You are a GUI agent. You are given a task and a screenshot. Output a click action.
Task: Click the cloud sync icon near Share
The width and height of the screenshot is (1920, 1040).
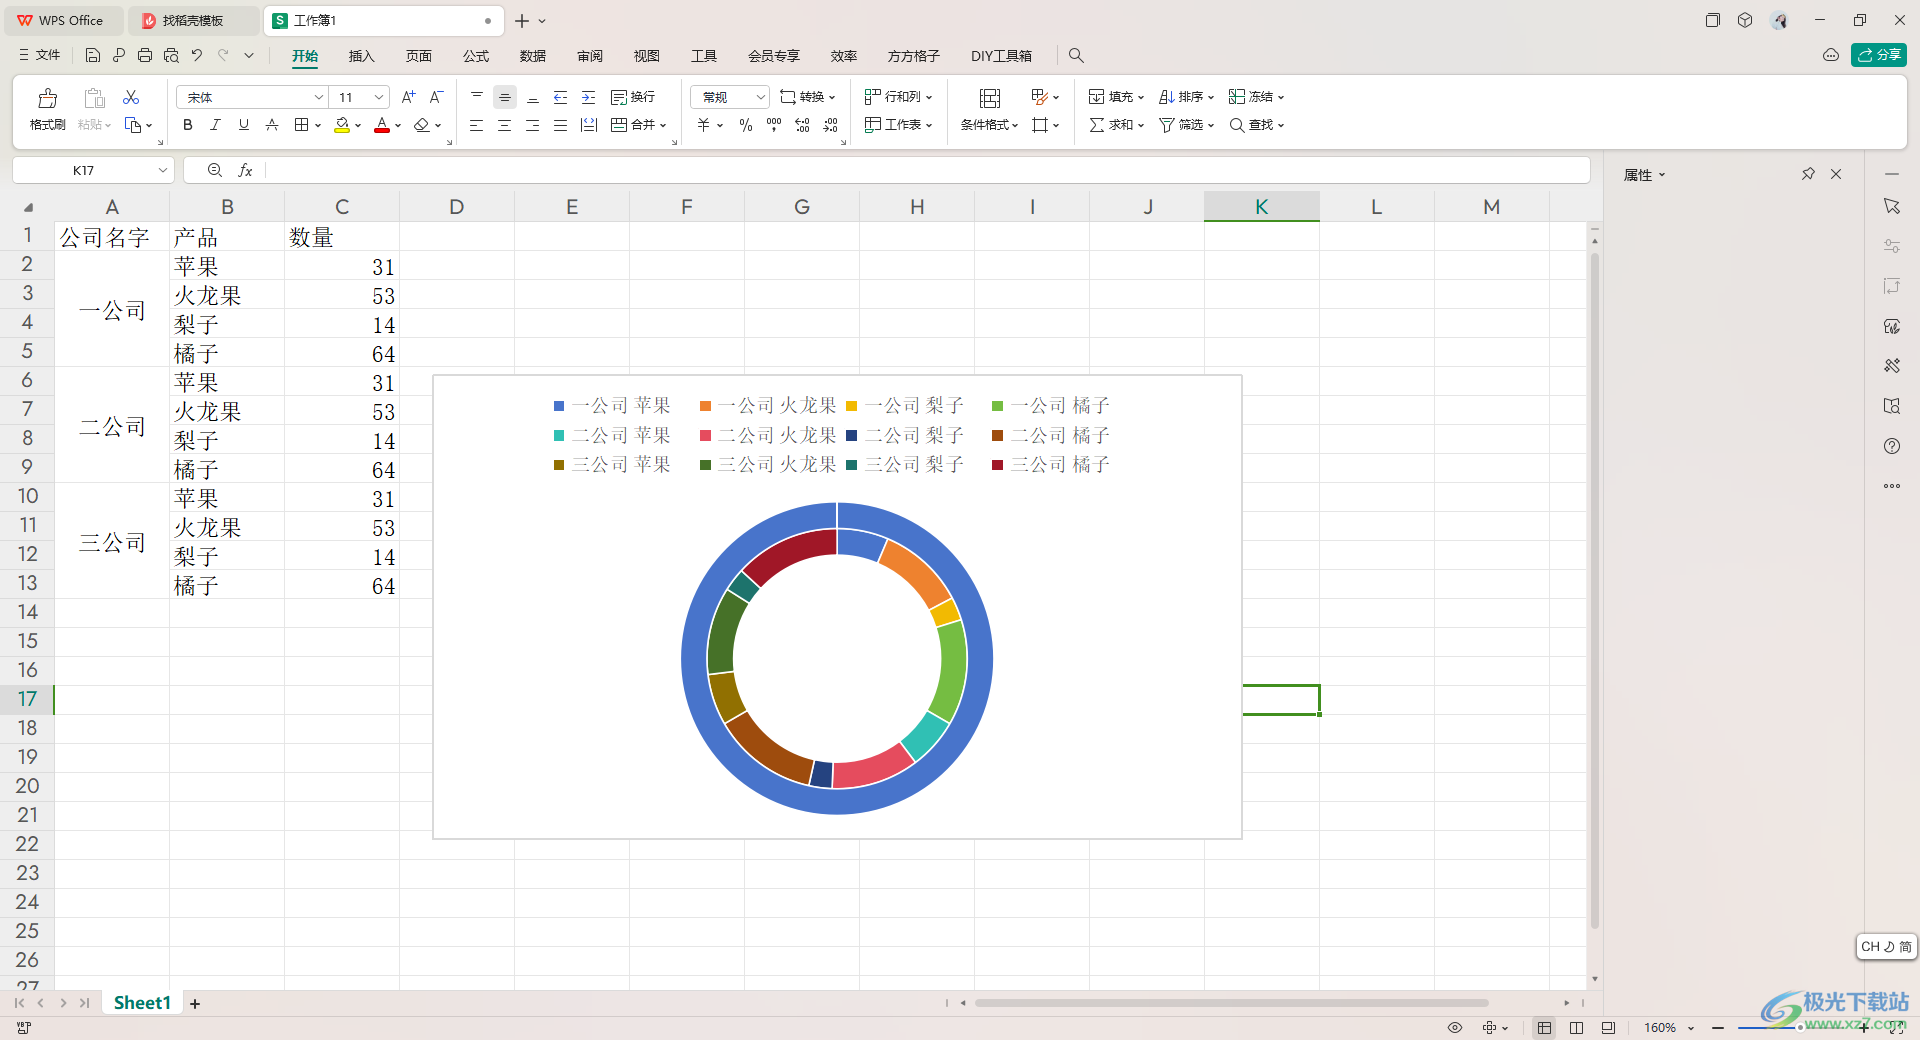(x=1831, y=55)
